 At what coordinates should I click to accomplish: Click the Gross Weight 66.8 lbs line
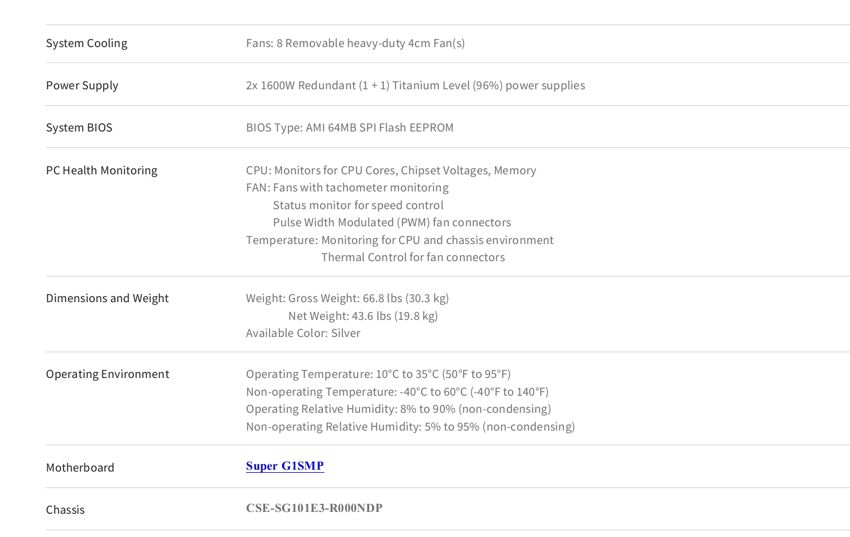pos(347,299)
